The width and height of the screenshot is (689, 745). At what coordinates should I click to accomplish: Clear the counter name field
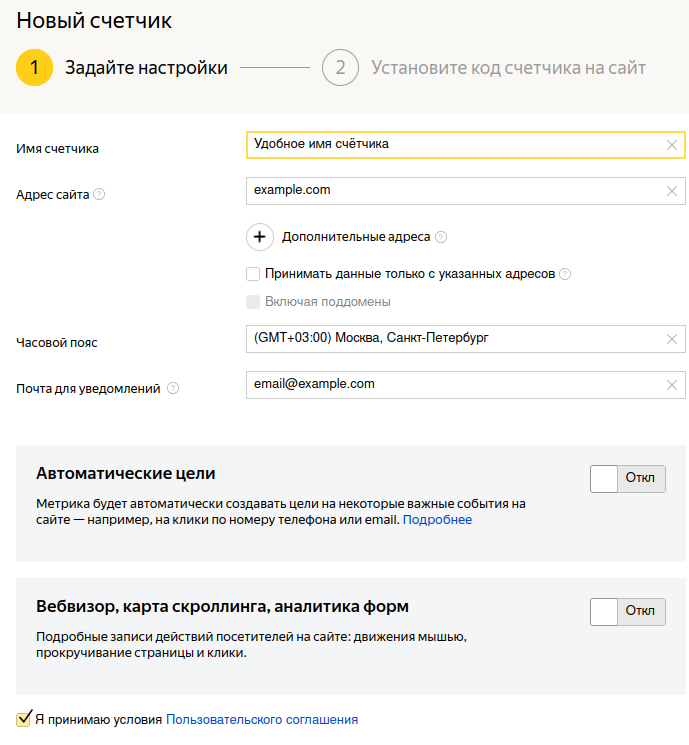pos(672,145)
